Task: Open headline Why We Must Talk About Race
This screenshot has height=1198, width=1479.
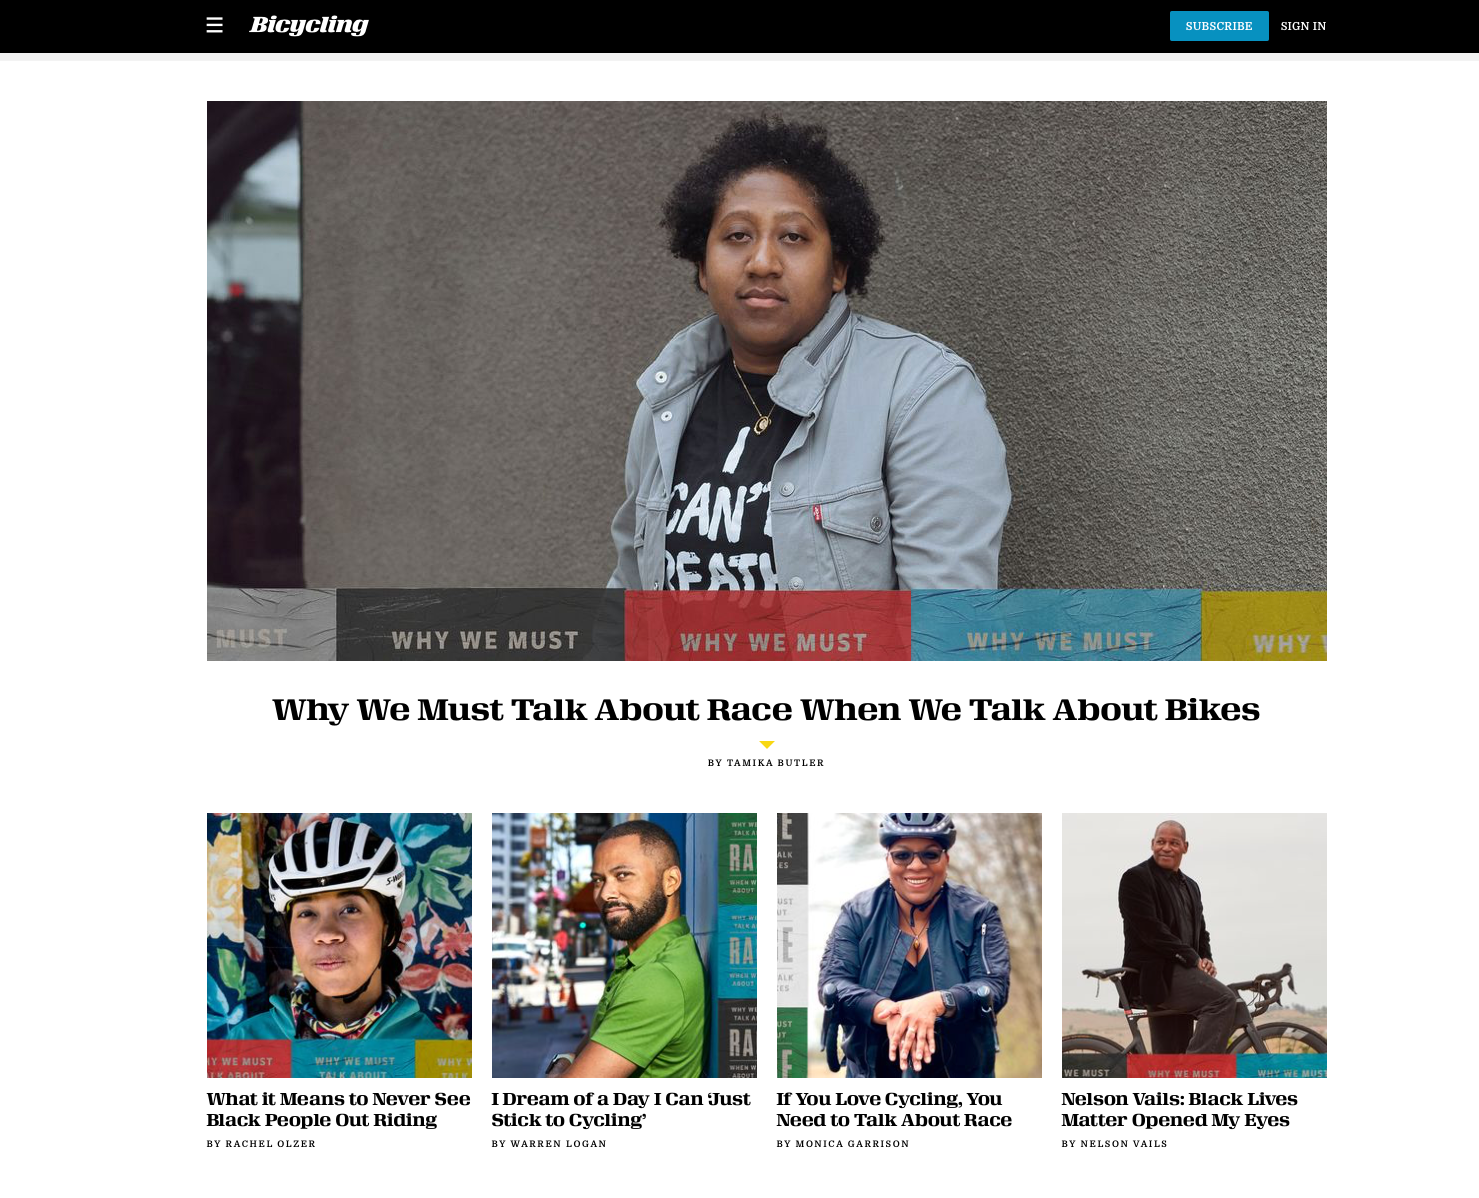Action: [x=766, y=709]
